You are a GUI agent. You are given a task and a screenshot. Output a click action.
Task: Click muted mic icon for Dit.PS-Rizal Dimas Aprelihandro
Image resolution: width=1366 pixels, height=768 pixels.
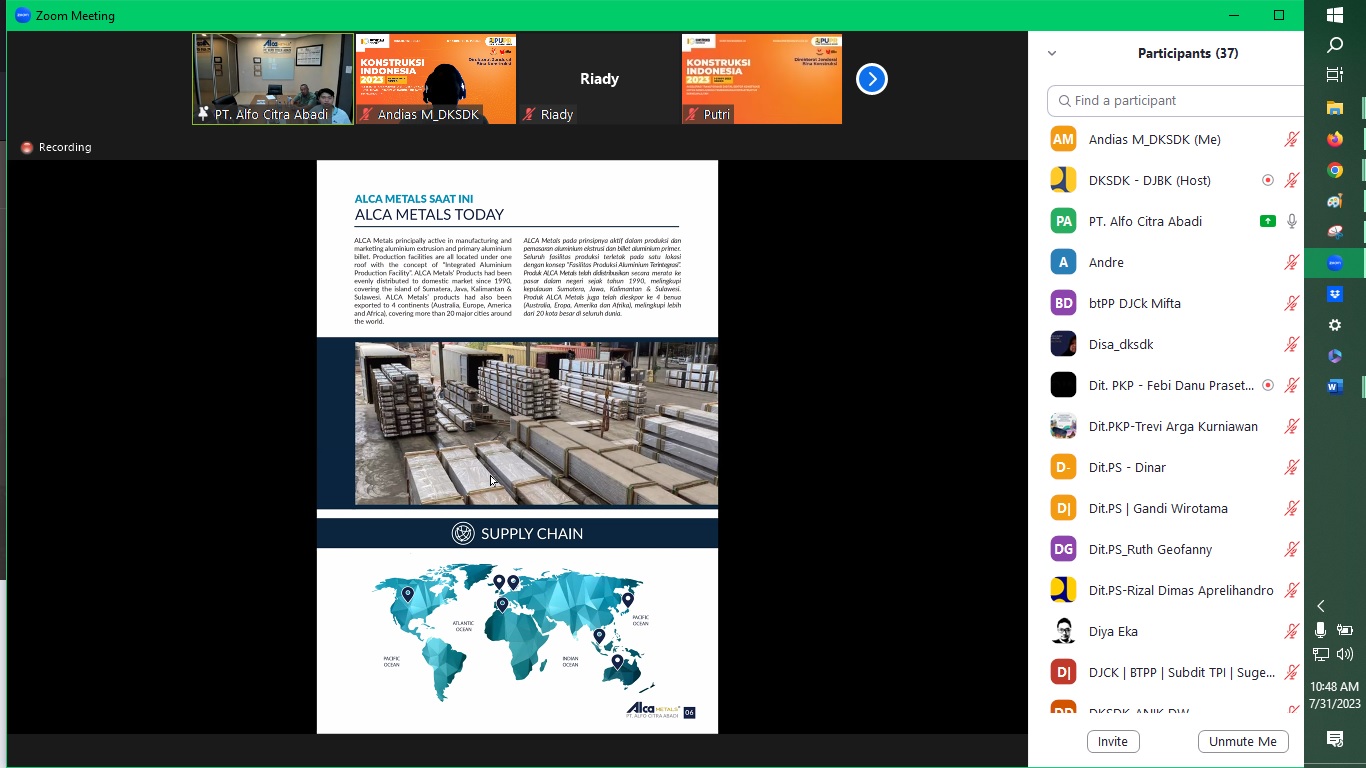[x=1292, y=590]
